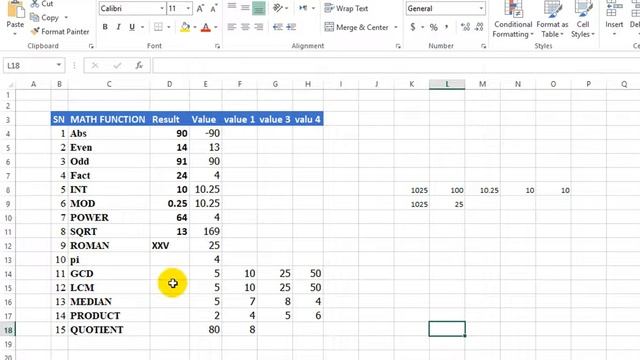Click Increase Decimal icon
This screenshot has width=640, height=360.
click(x=465, y=27)
